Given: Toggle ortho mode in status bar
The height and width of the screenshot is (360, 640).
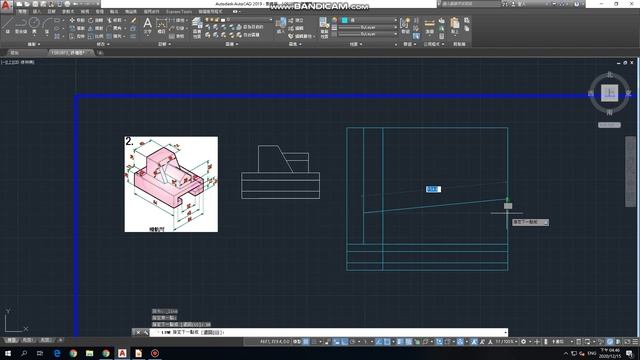Looking at the screenshot, I should coord(344,342).
